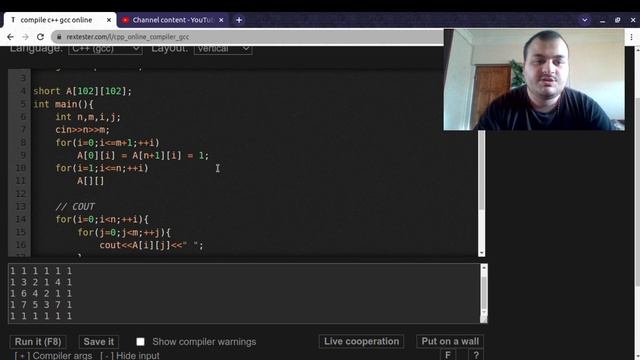This screenshot has height=360, width=640.
Task: Toggle Show compiler warnings checkbox
Action: pyautogui.click(x=140, y=342)
